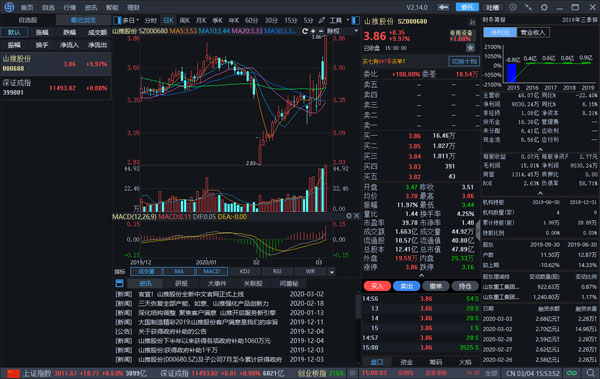Click 切换十档 to switch depth levels
This screenshot has width=600, height=379.
pyautogui.click(x=463, y=61)
